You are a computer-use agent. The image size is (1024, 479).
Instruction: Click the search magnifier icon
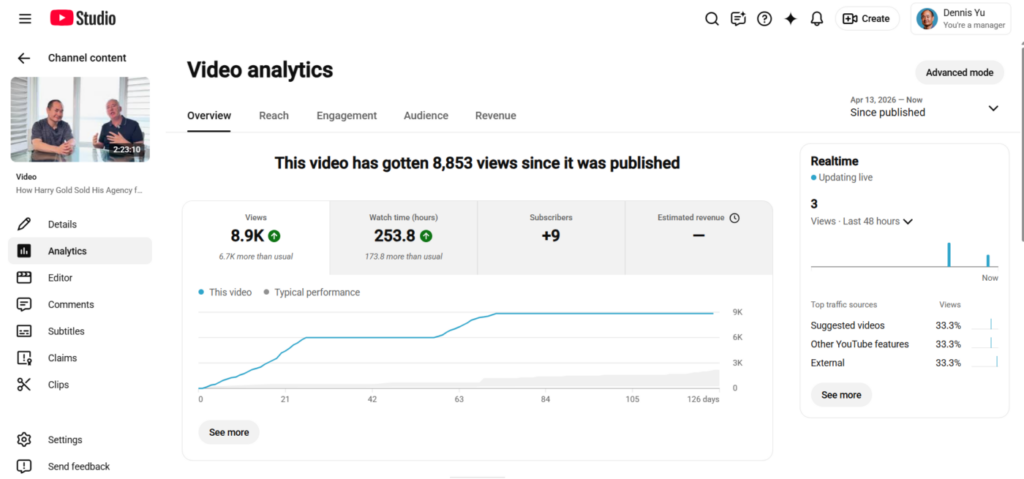(712, 19)
